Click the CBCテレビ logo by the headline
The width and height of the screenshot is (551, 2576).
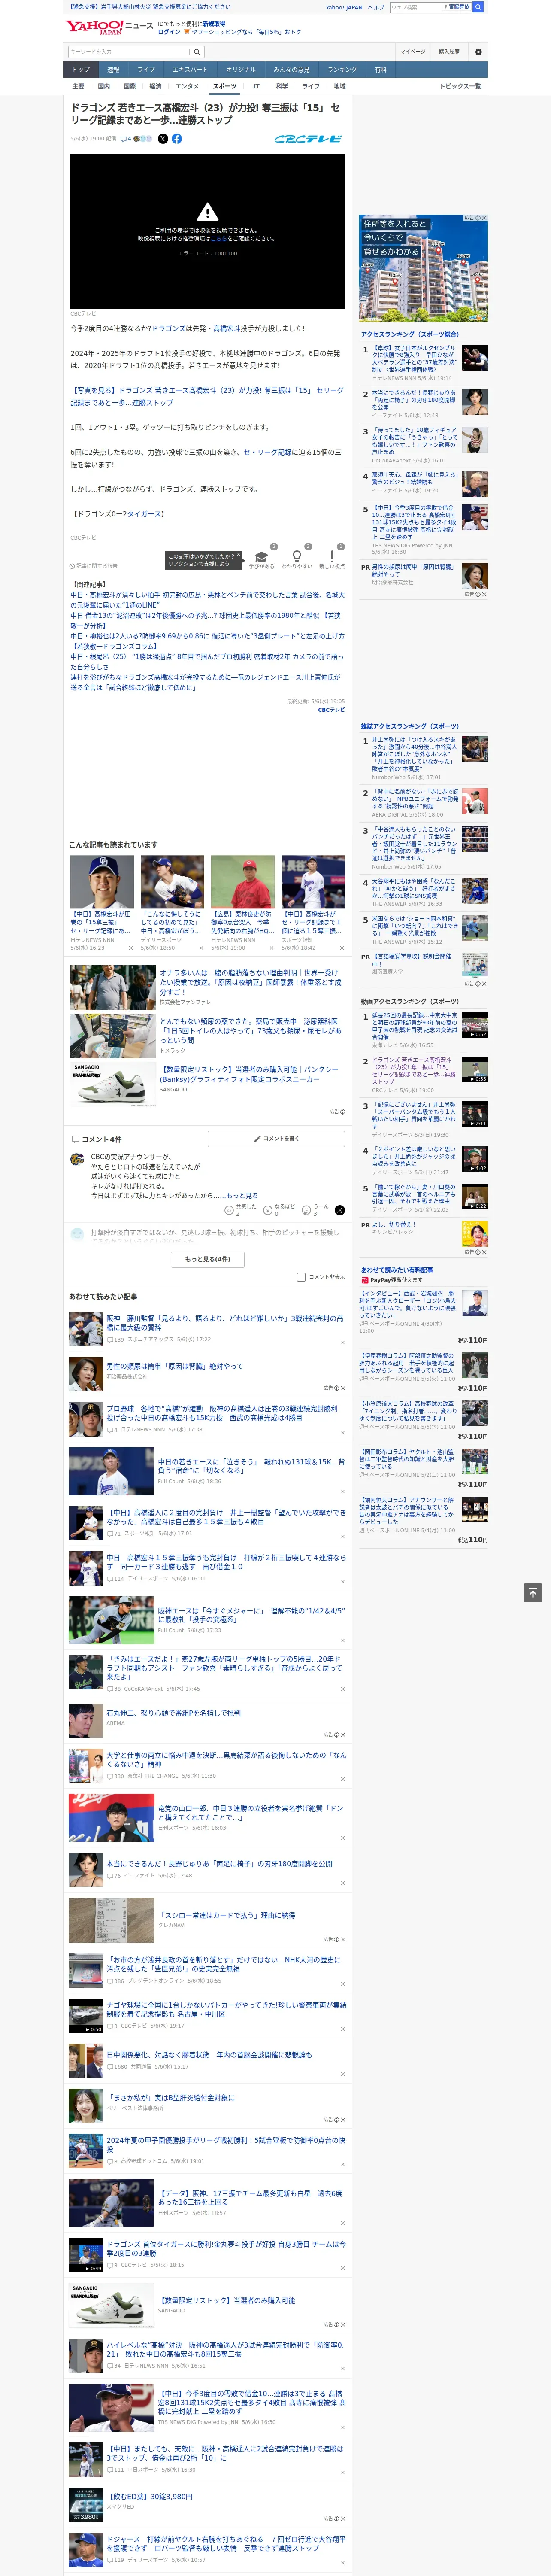click(x=308, y=139)
